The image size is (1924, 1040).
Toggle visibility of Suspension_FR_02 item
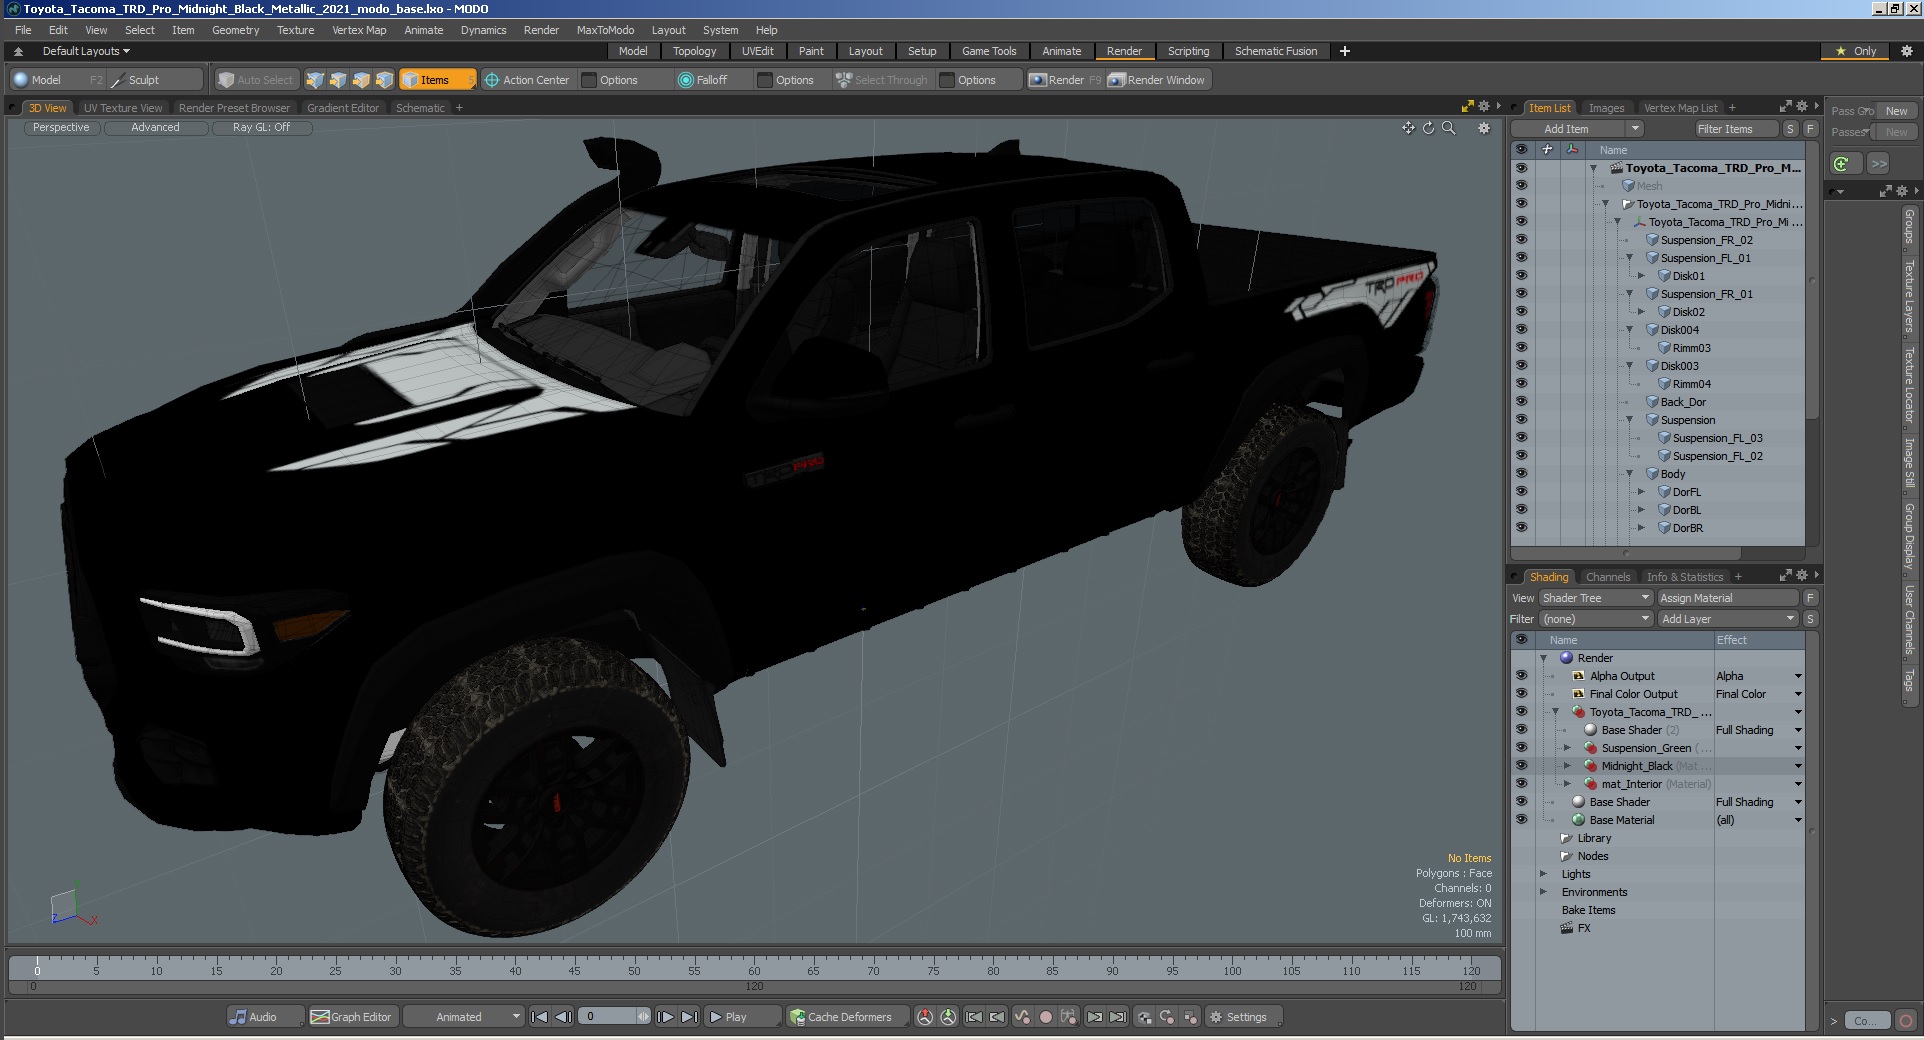click(1521, 240)
